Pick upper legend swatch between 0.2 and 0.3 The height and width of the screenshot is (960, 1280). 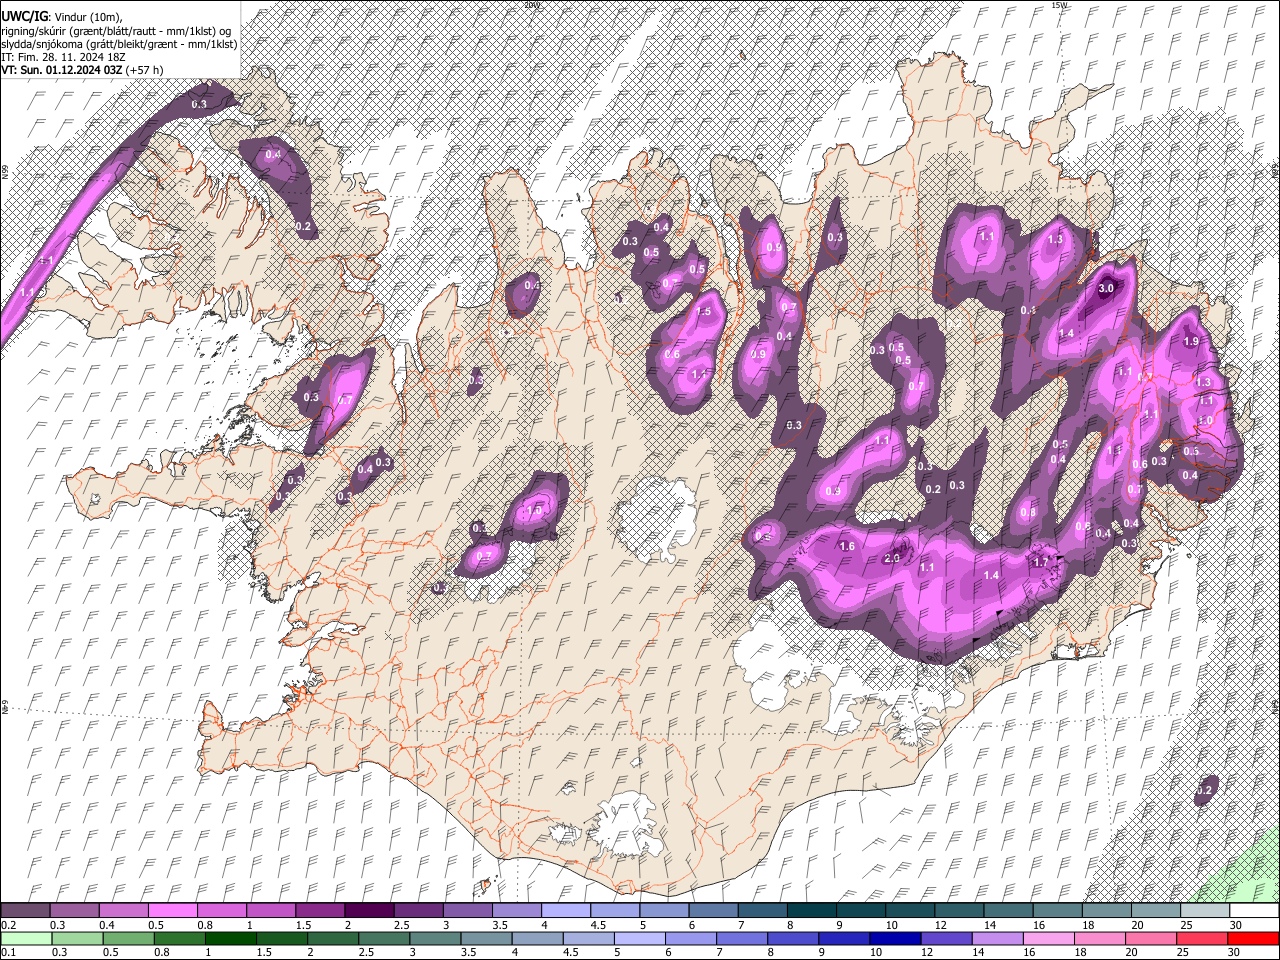click(x=25, y=910)
